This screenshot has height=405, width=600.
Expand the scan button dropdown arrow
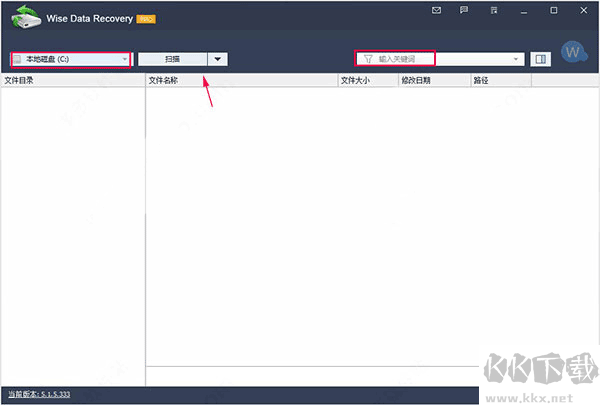pos(218,59)
